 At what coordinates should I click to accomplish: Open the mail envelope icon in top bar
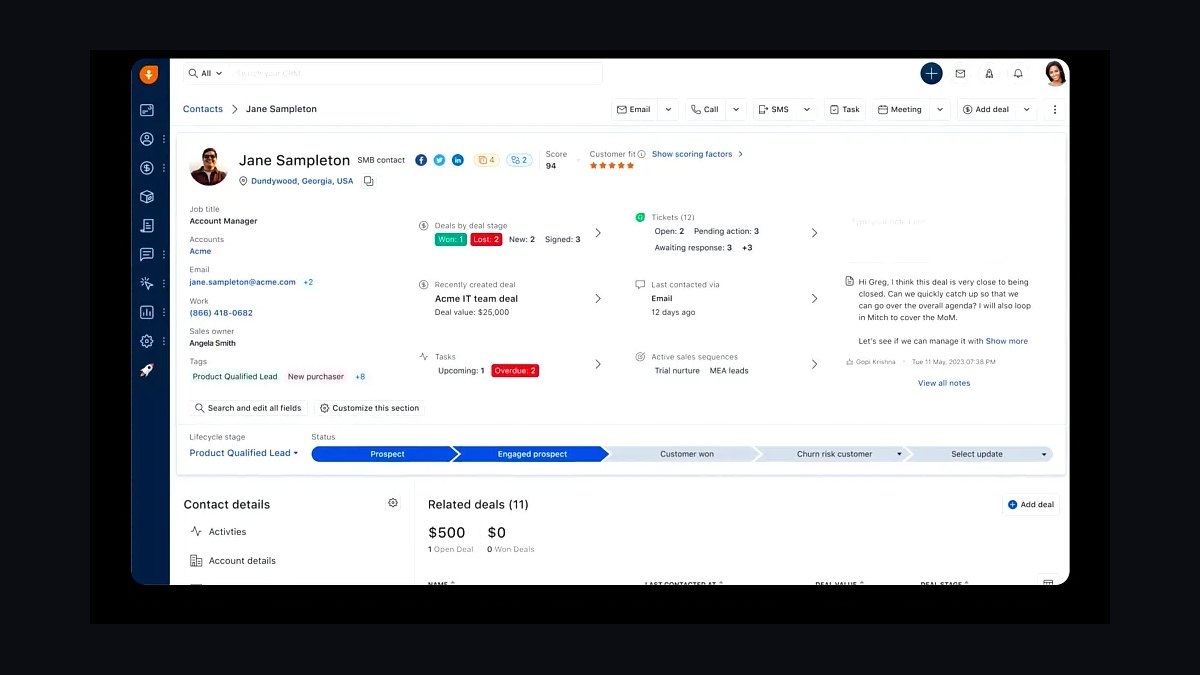coord(960,73)
